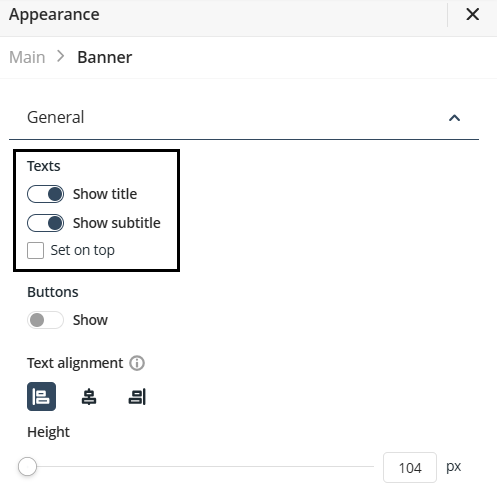Go back to Main breadcrumb
The image size is (497, 494).
[x=27, y=57]
